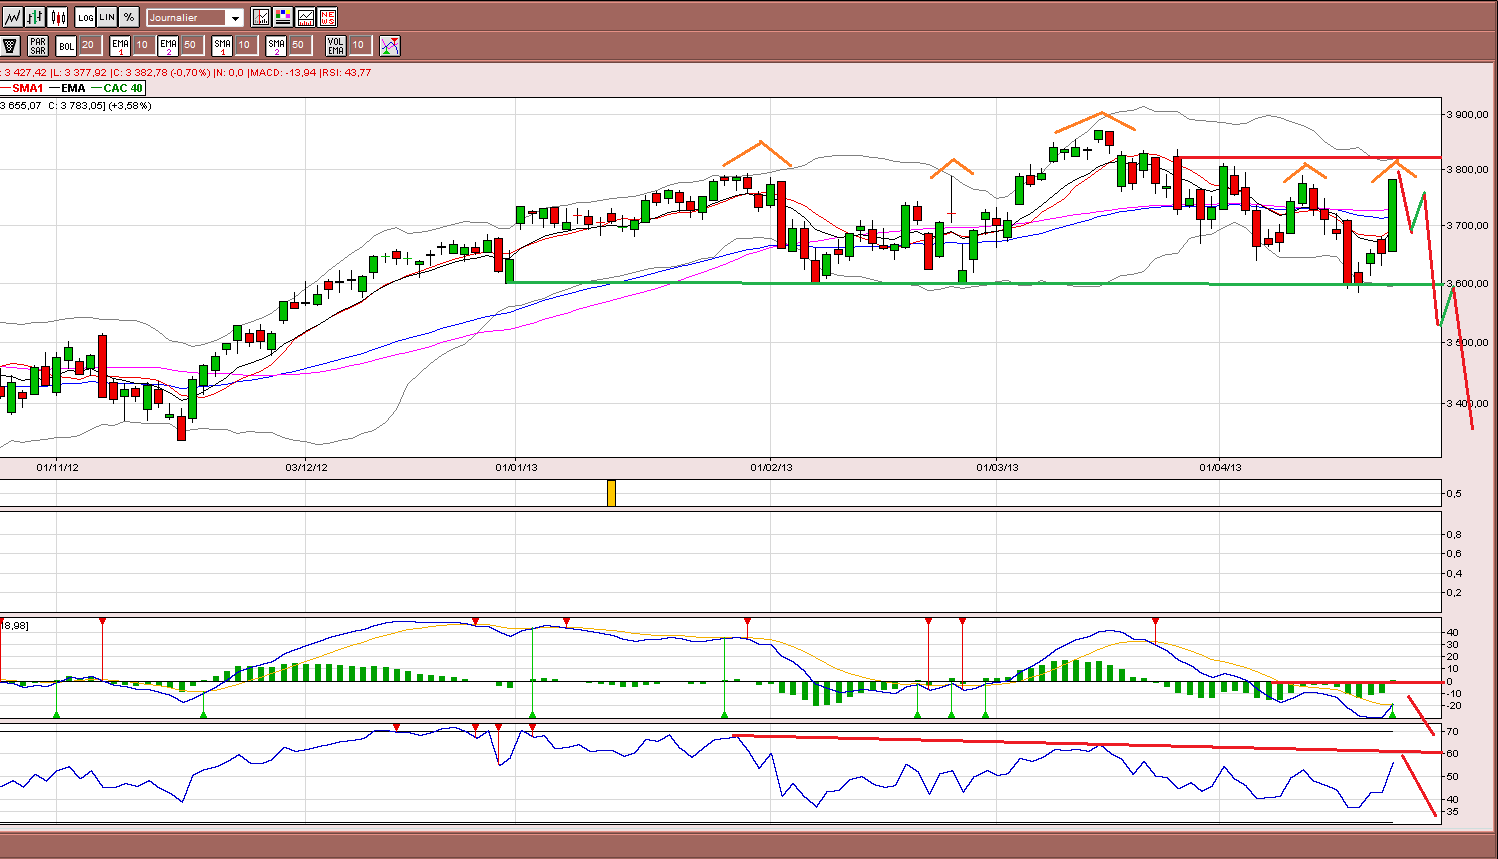1498x859 pixels.
Task: Click the RSI: 43,77 status value
Action: pos(345,73)
